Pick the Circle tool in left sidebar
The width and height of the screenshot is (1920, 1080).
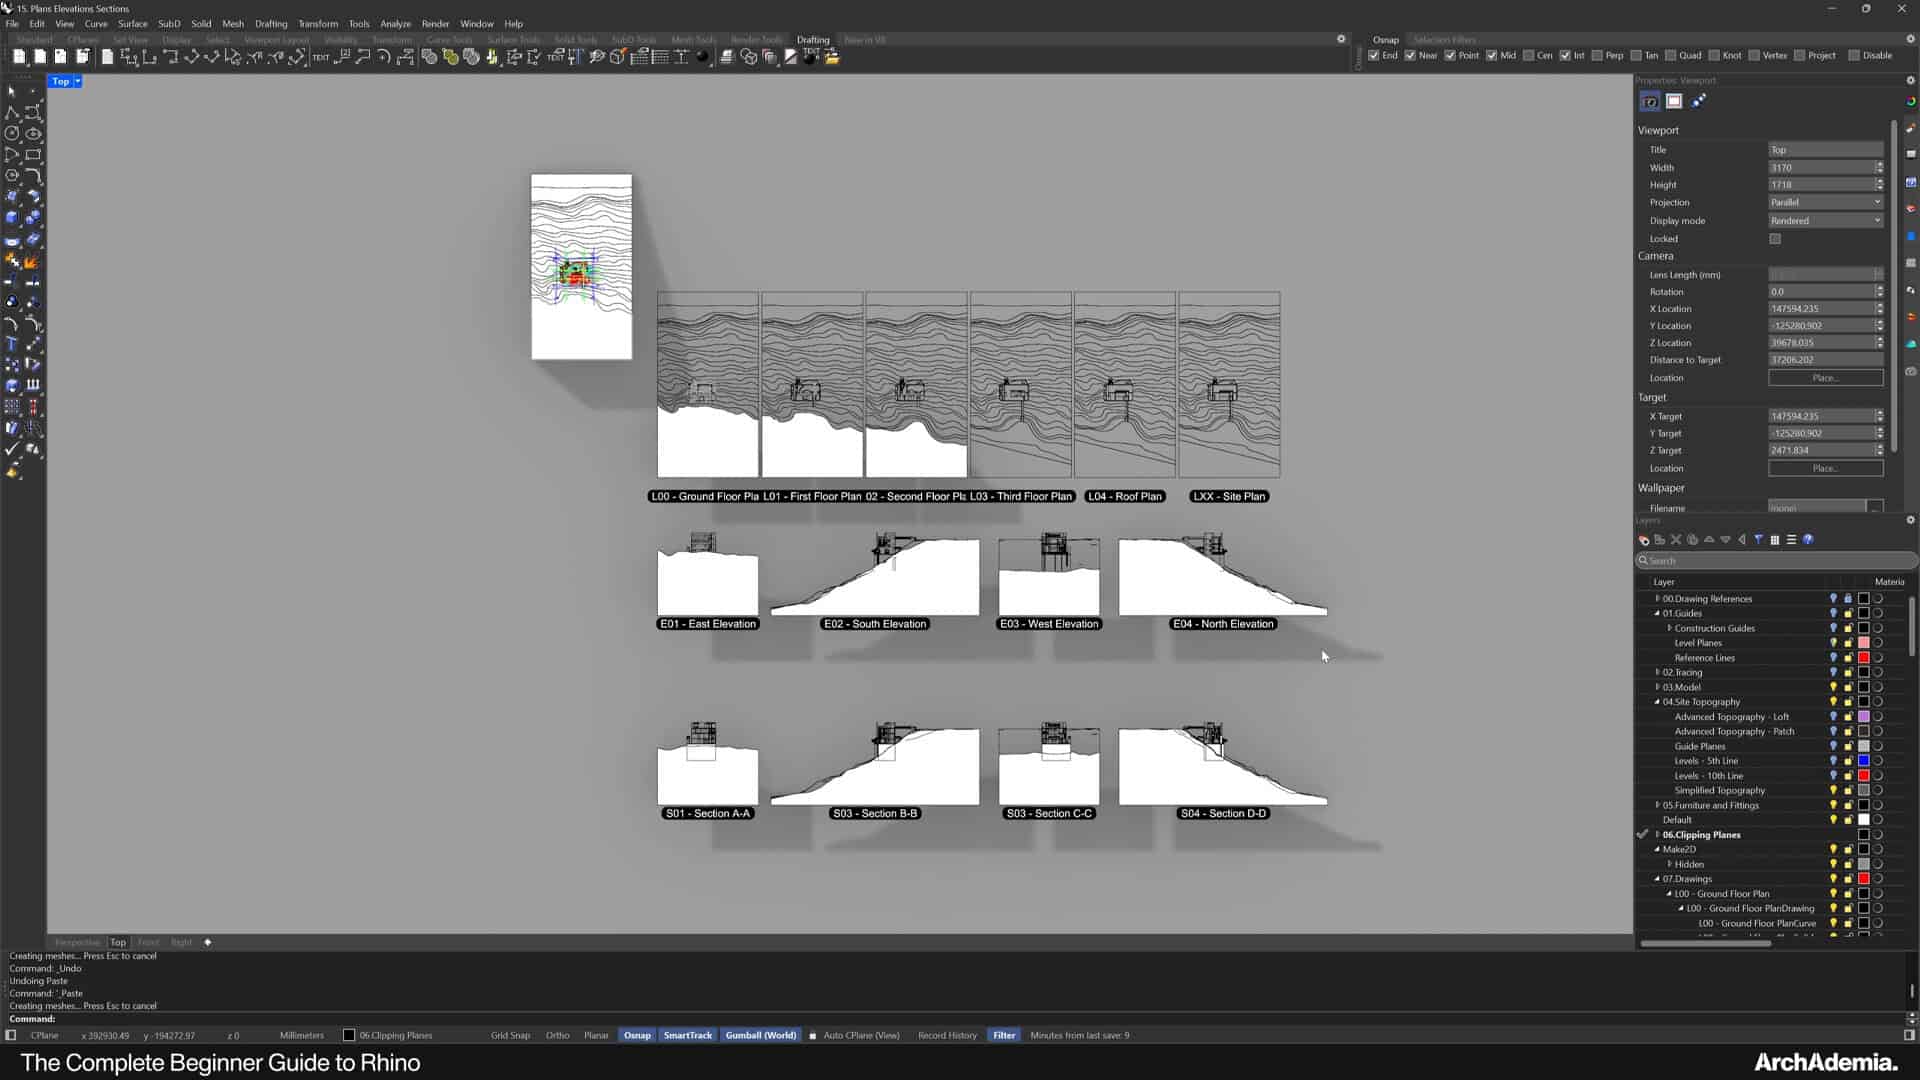(x=12, y=133)
